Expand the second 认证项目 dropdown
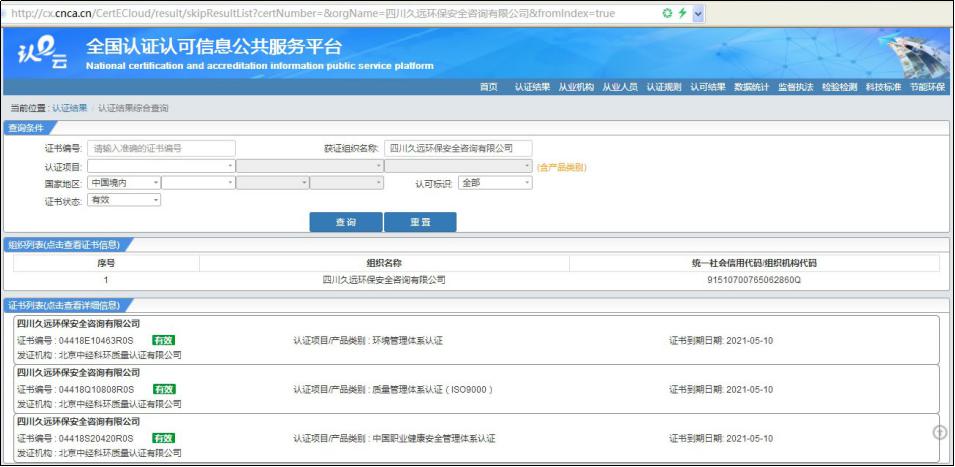The height and width of the screenshot is (467, 955). tap(310, 166)
